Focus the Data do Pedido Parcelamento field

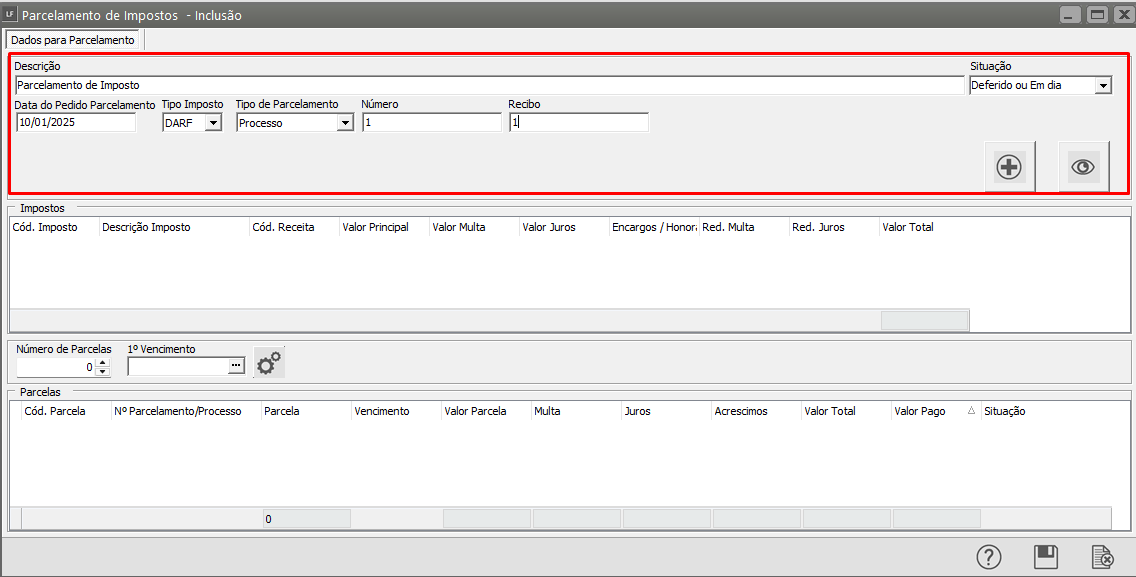pos(76,123)
